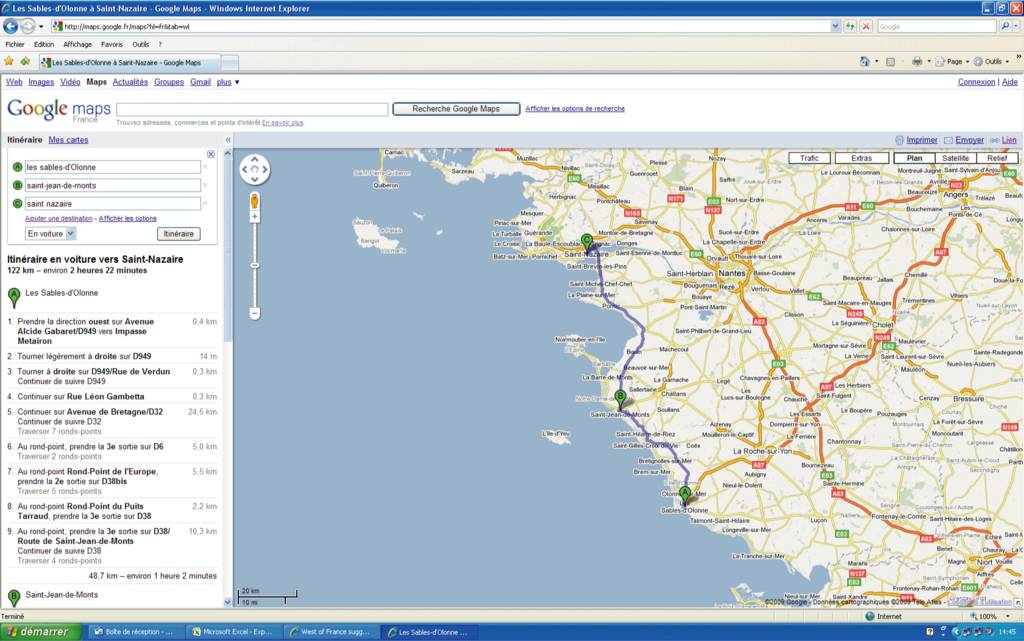Viewport: 1024px width, 641px height.
Task: Click green pin A beside Les Sables-d'Olonne
Action: point(14,298)
